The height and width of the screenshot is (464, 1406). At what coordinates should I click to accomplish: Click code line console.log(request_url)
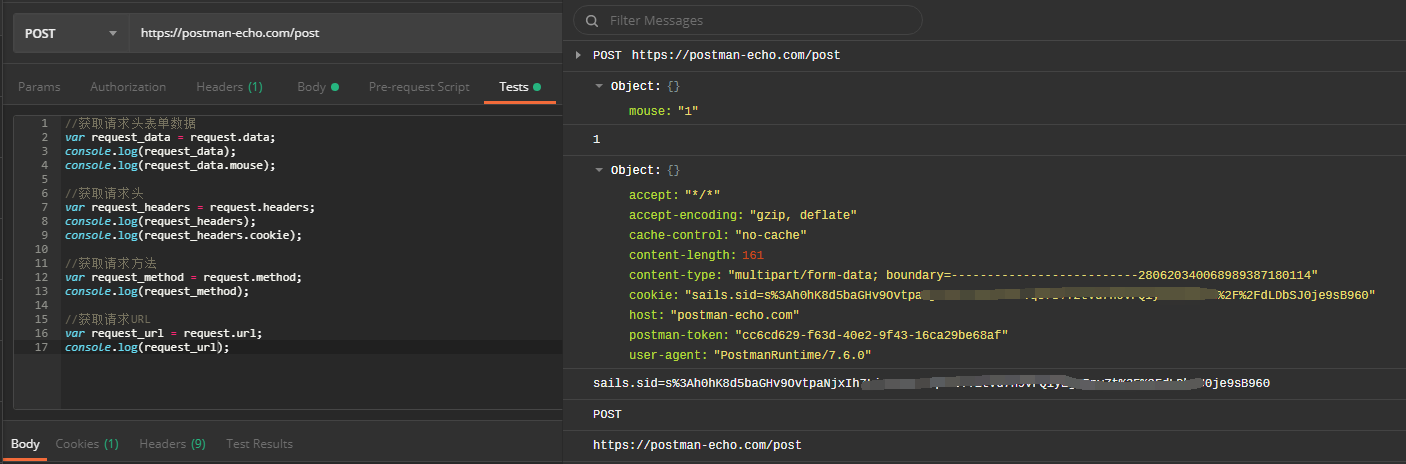(x=147, y=347)
